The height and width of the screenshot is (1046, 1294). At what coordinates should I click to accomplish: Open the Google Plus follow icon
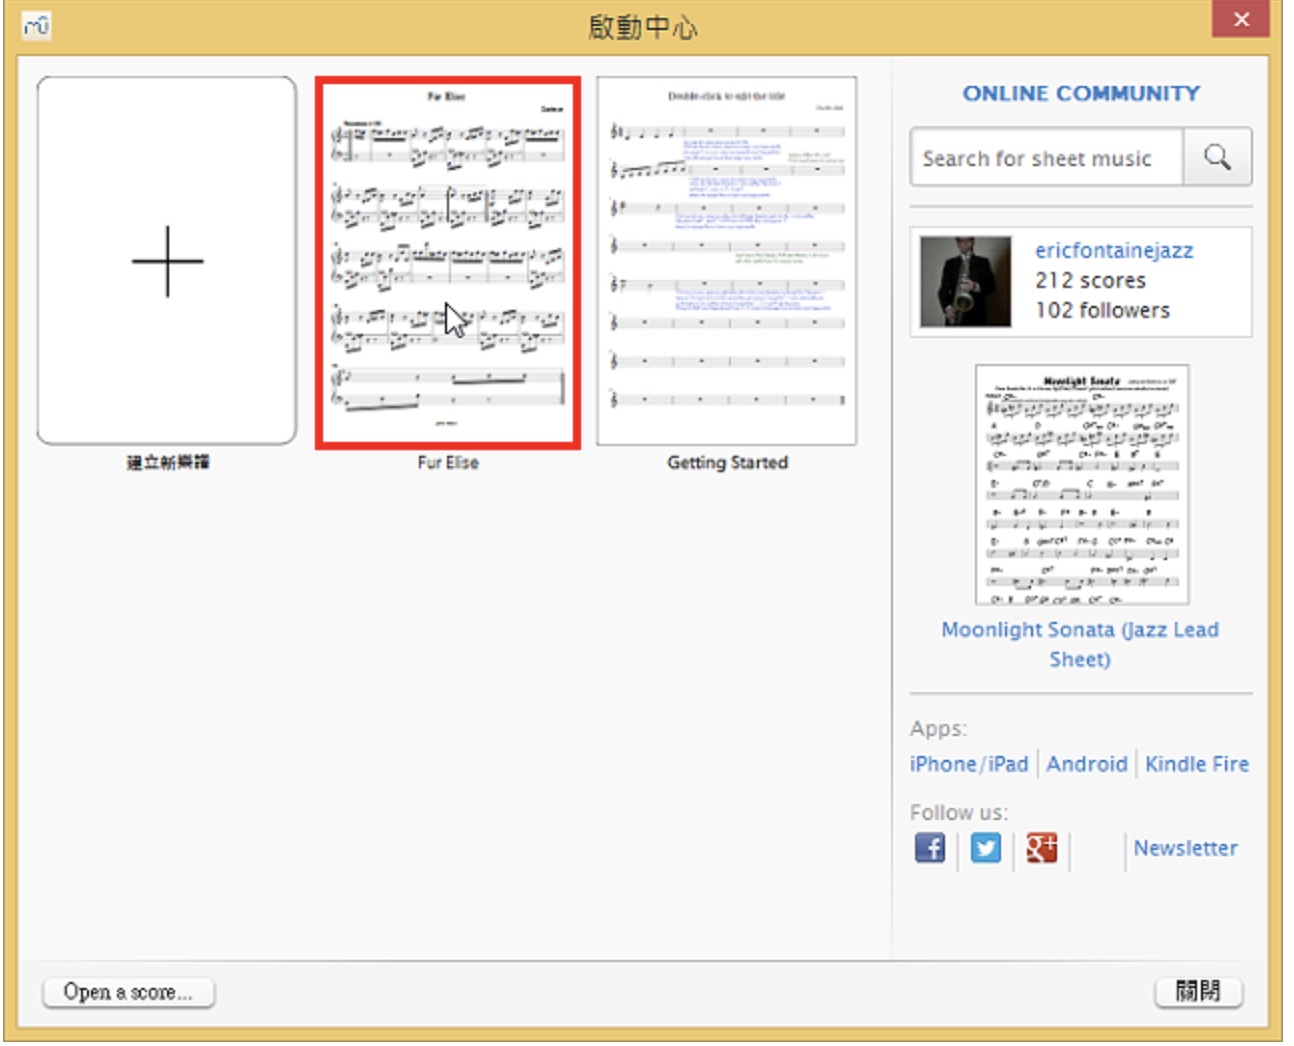coord(1042,848)
